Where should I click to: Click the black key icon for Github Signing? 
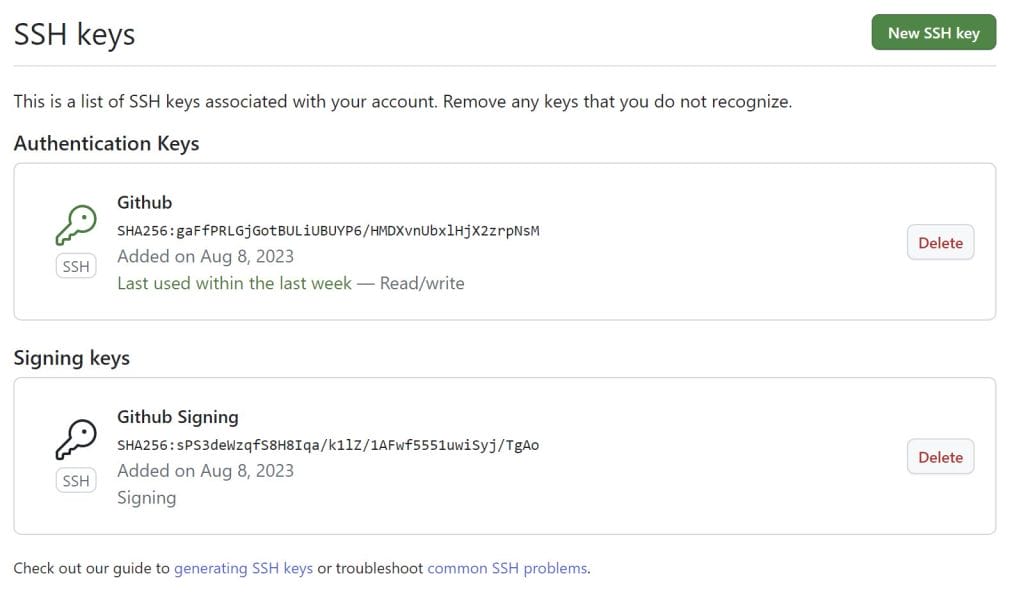pyautogui.click(x=76, y=440)
